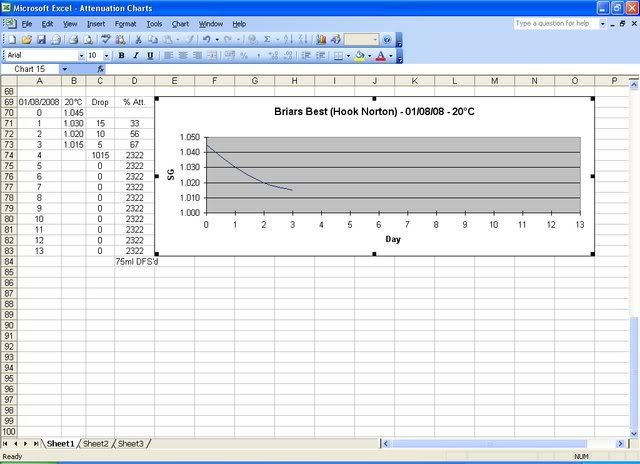The width and height of the screenshot is (640, 464).
Task: Click Sort Descending icon
Action: coord(302,40)
